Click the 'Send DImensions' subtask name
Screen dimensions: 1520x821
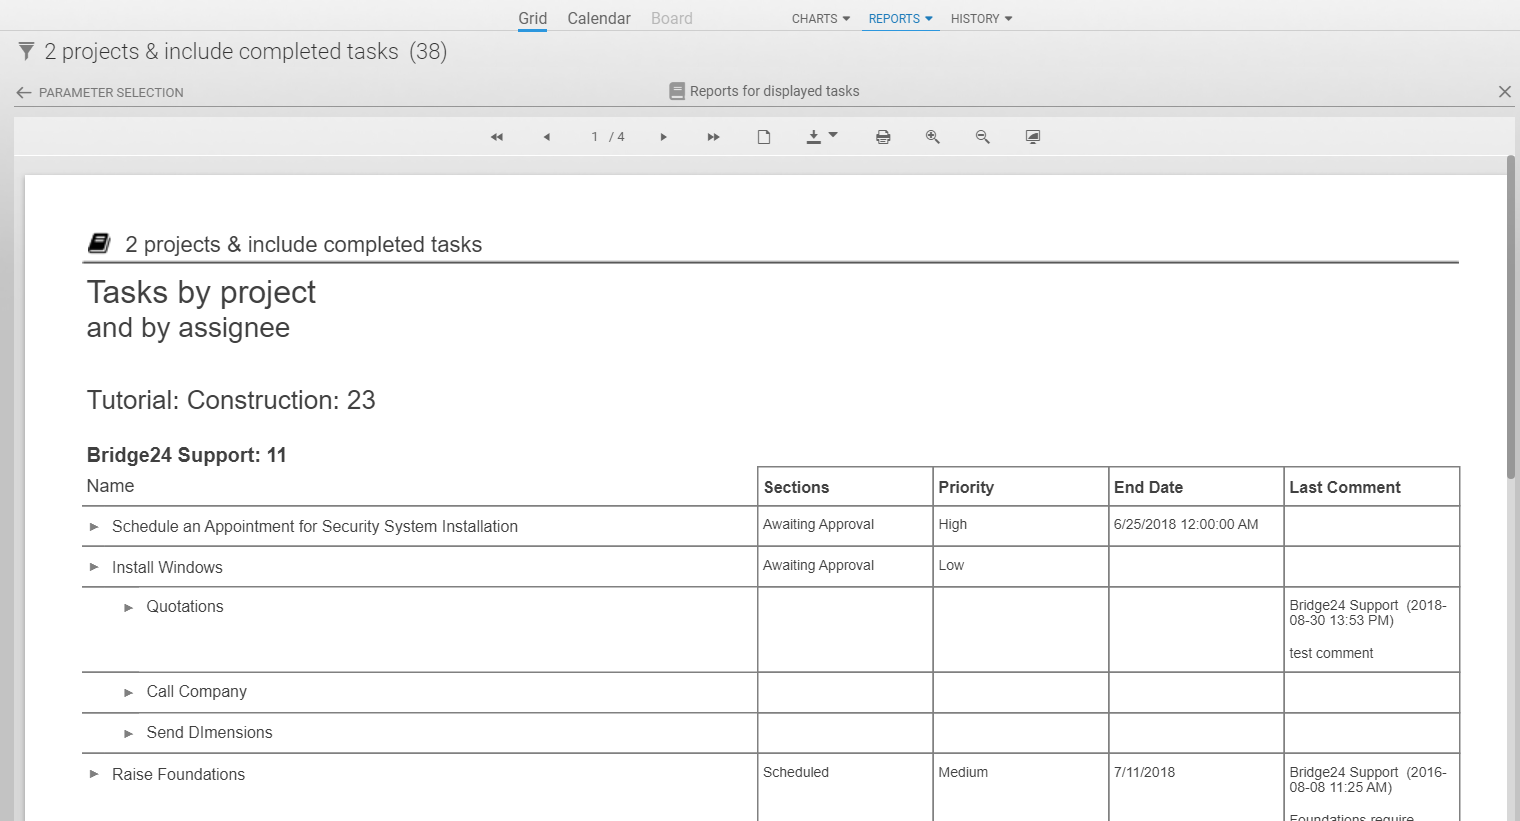[209, 733]
